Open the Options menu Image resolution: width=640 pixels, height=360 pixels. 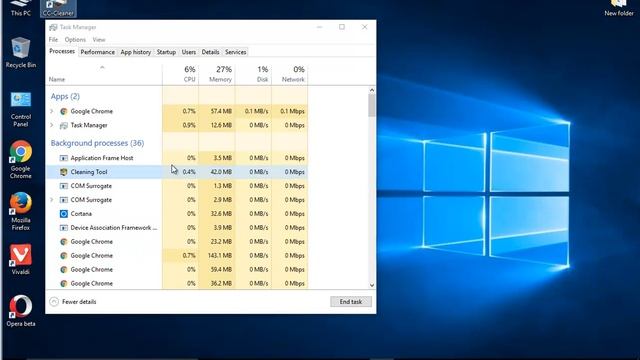(75, 40)
